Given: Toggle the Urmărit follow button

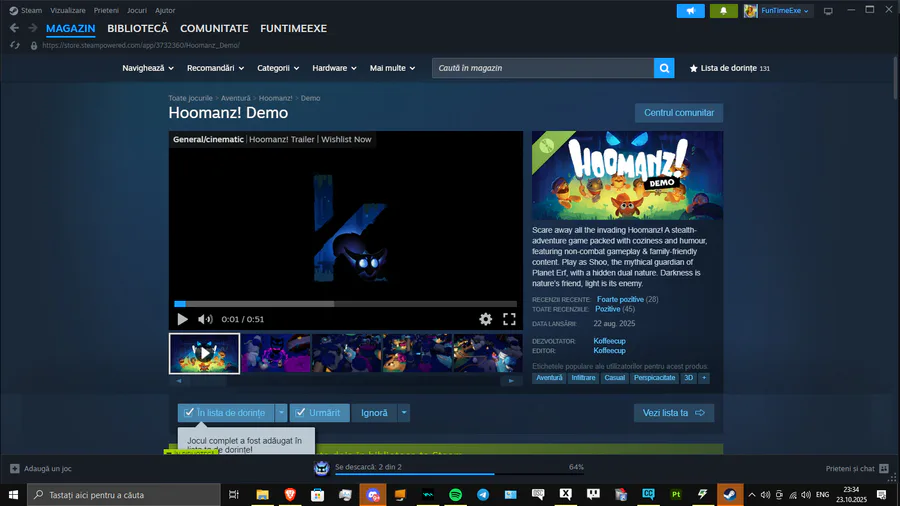Looking at the screenshot, I should [319, 412].
